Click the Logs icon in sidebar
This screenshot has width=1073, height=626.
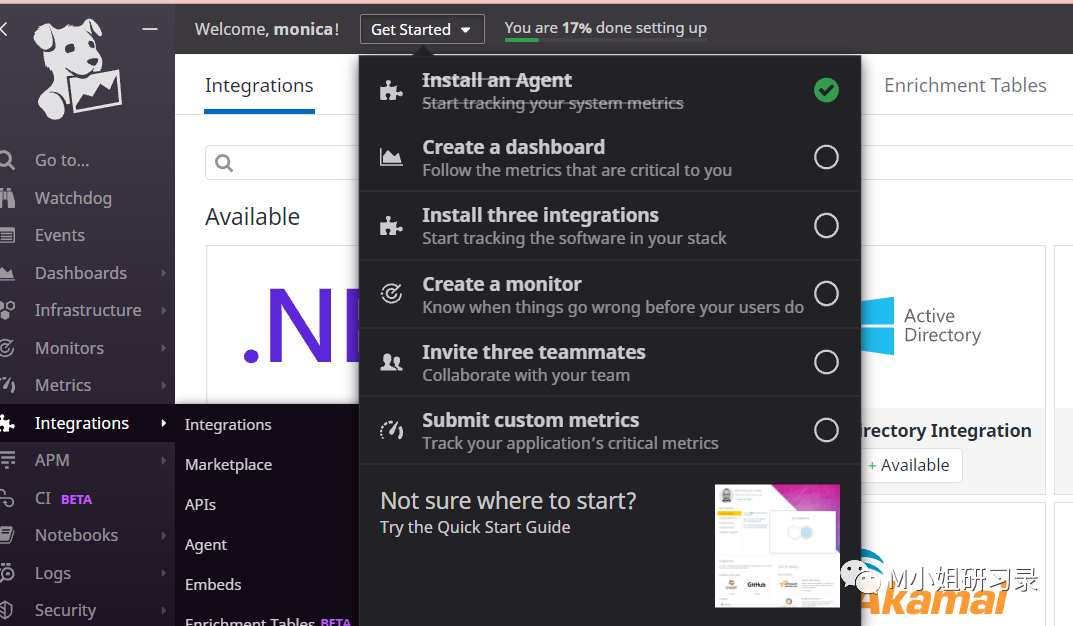pyautogui.click(x=7, y=573)
